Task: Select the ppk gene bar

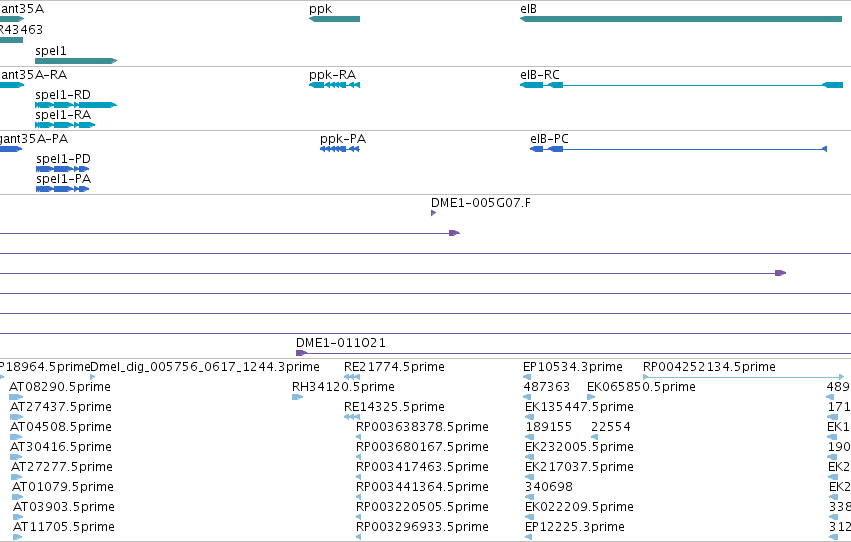Action: click(334, 19)
